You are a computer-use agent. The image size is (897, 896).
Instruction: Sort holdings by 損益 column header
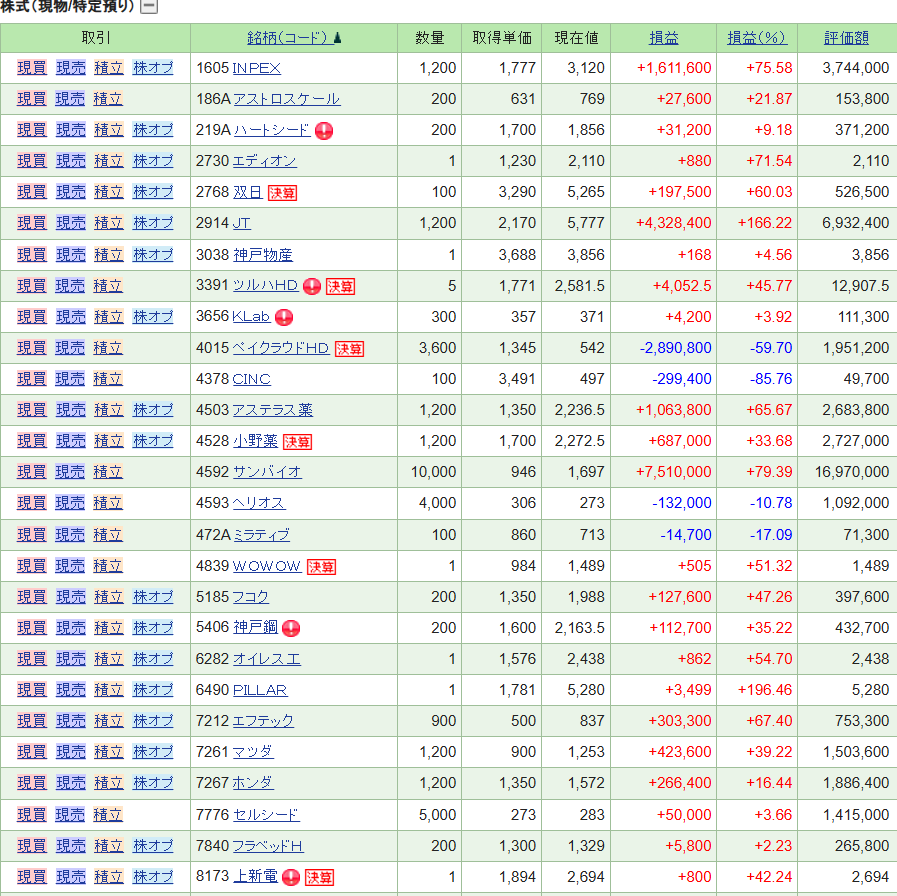point(663,38)
